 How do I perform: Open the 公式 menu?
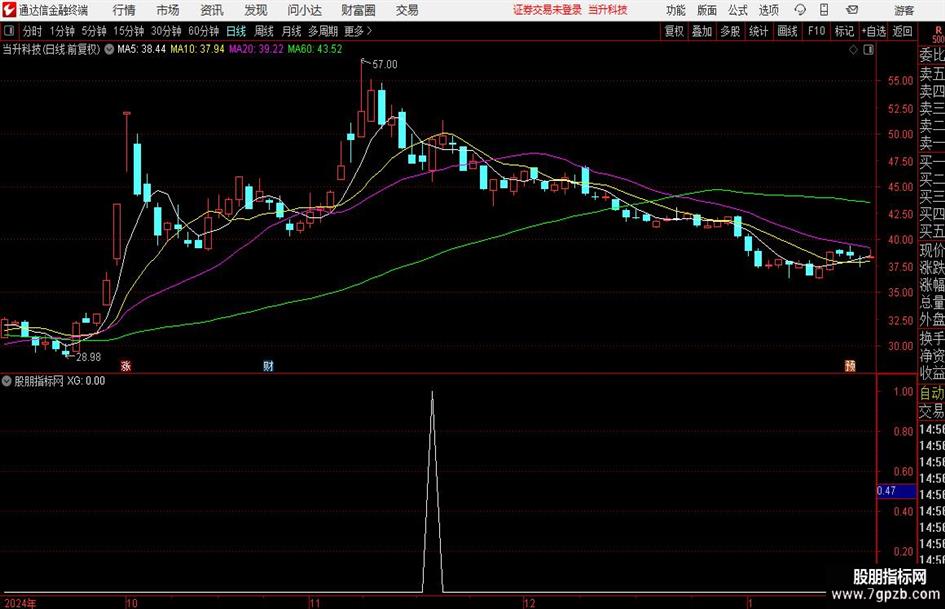(x=738, y=10)
